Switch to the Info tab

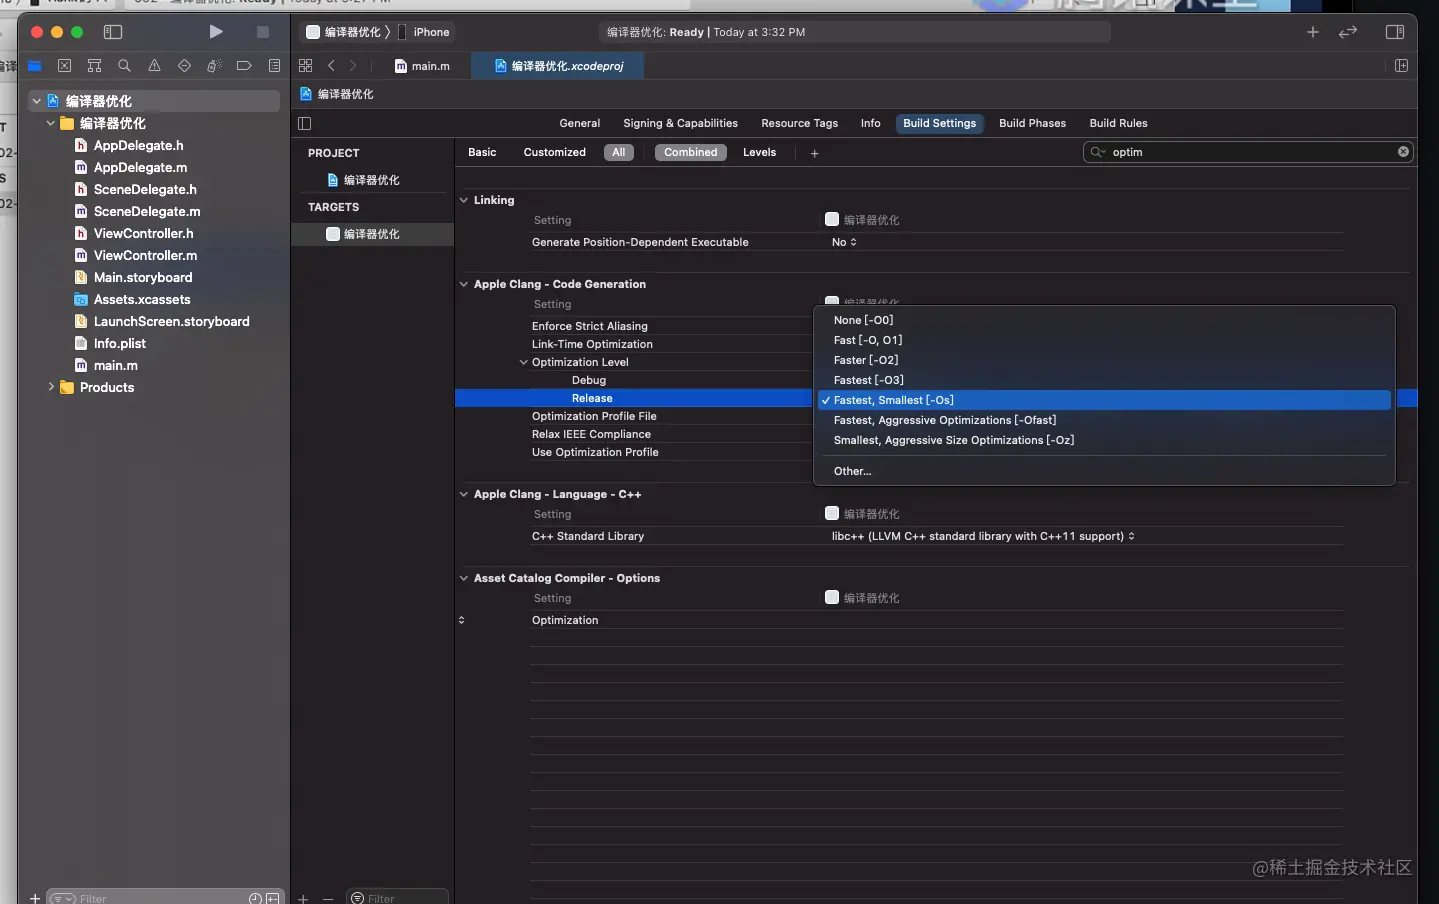pyautogui.click(x=871, y=123)
